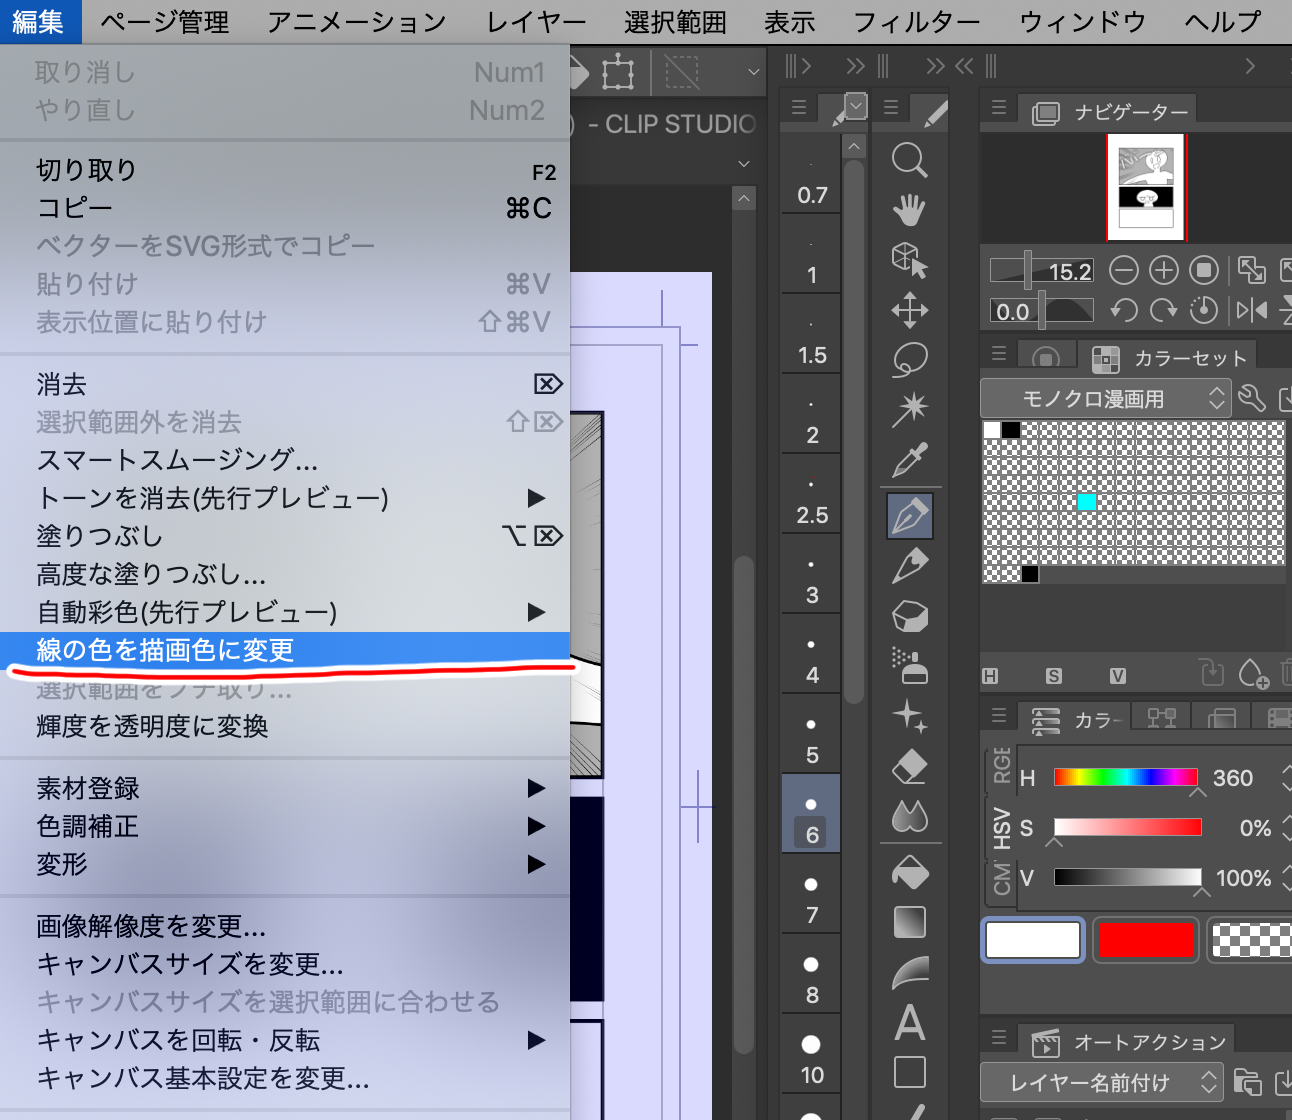The height and width of the screenshot is (1120, 1292).
Task: Click the add color droplet icon
Action: click(1253, 674)
